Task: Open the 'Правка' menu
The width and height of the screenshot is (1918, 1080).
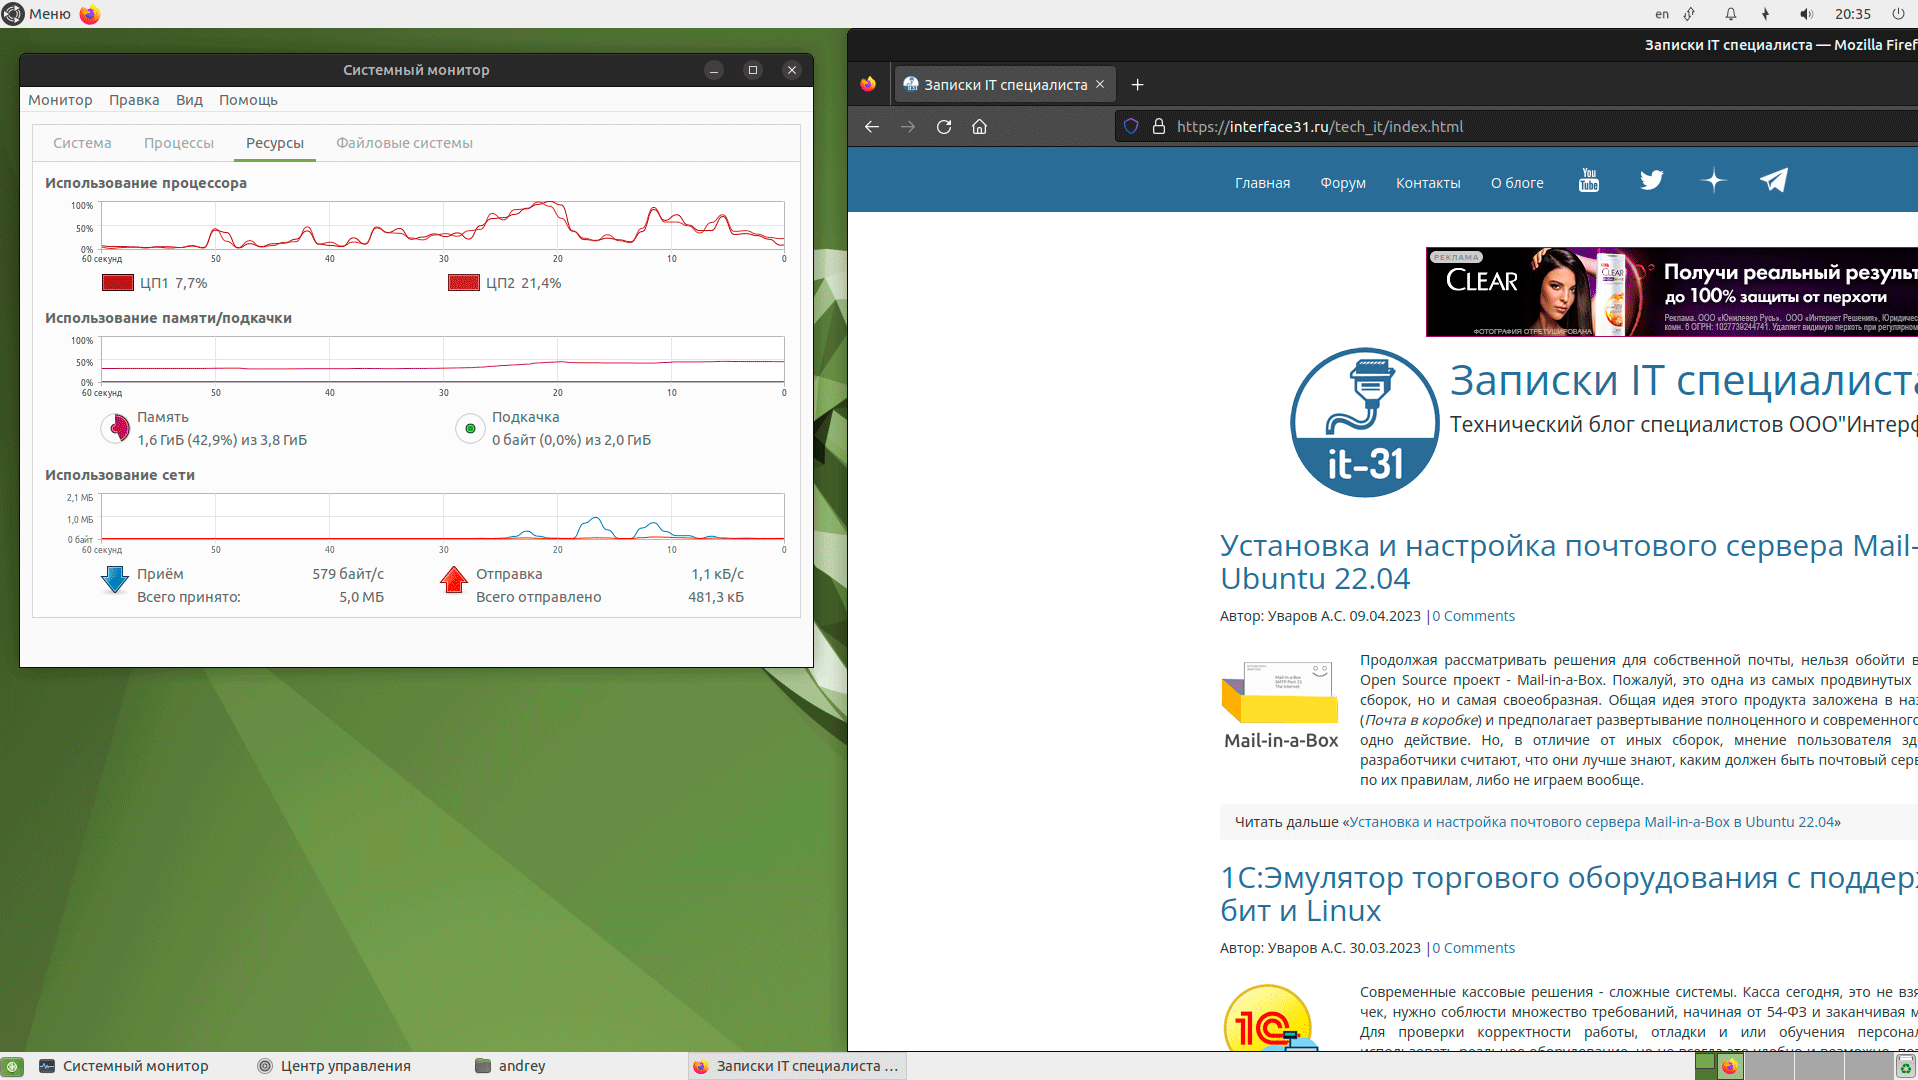Action: [x=134, y=100]
